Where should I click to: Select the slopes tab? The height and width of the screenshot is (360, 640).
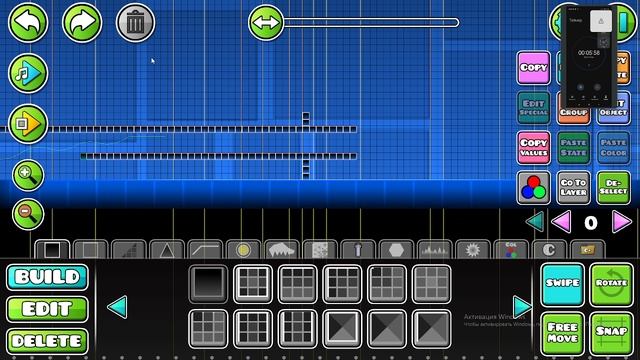pyautogui.click(x=129, y=249)
